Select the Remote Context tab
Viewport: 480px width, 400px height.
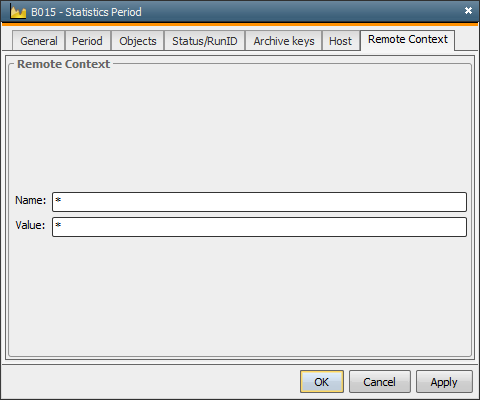pos(407,40)
